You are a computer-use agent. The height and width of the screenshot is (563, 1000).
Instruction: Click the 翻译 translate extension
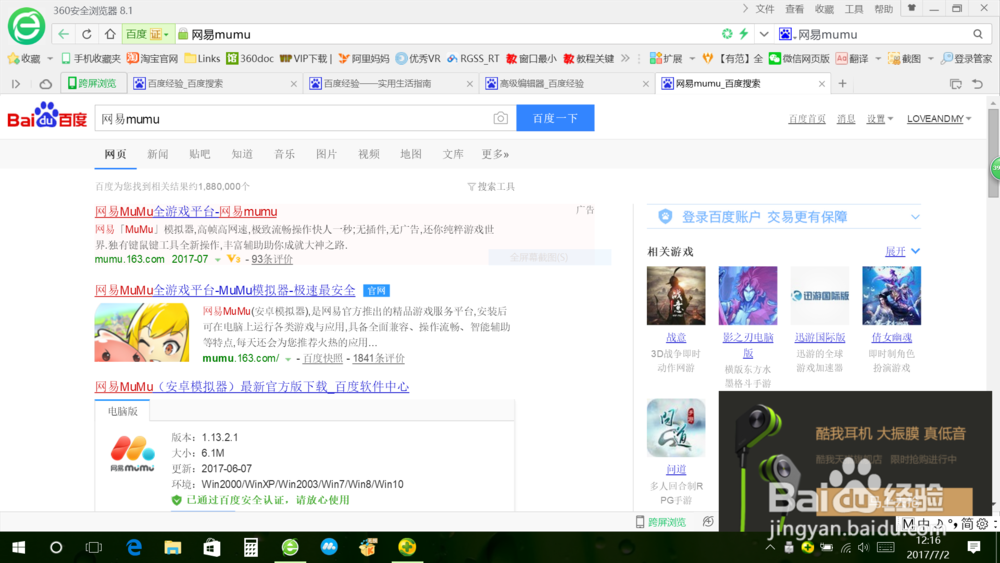point(852,59)
